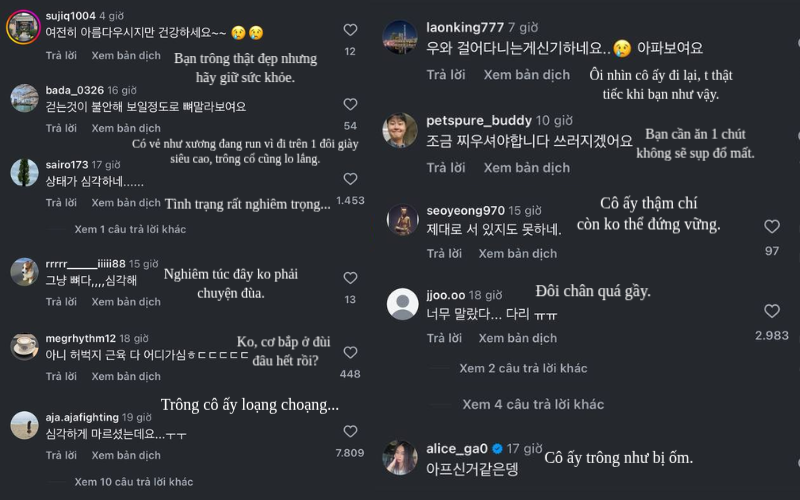Expand 'Xem 1 câu trả lời khác' replies

coord(130,230)
